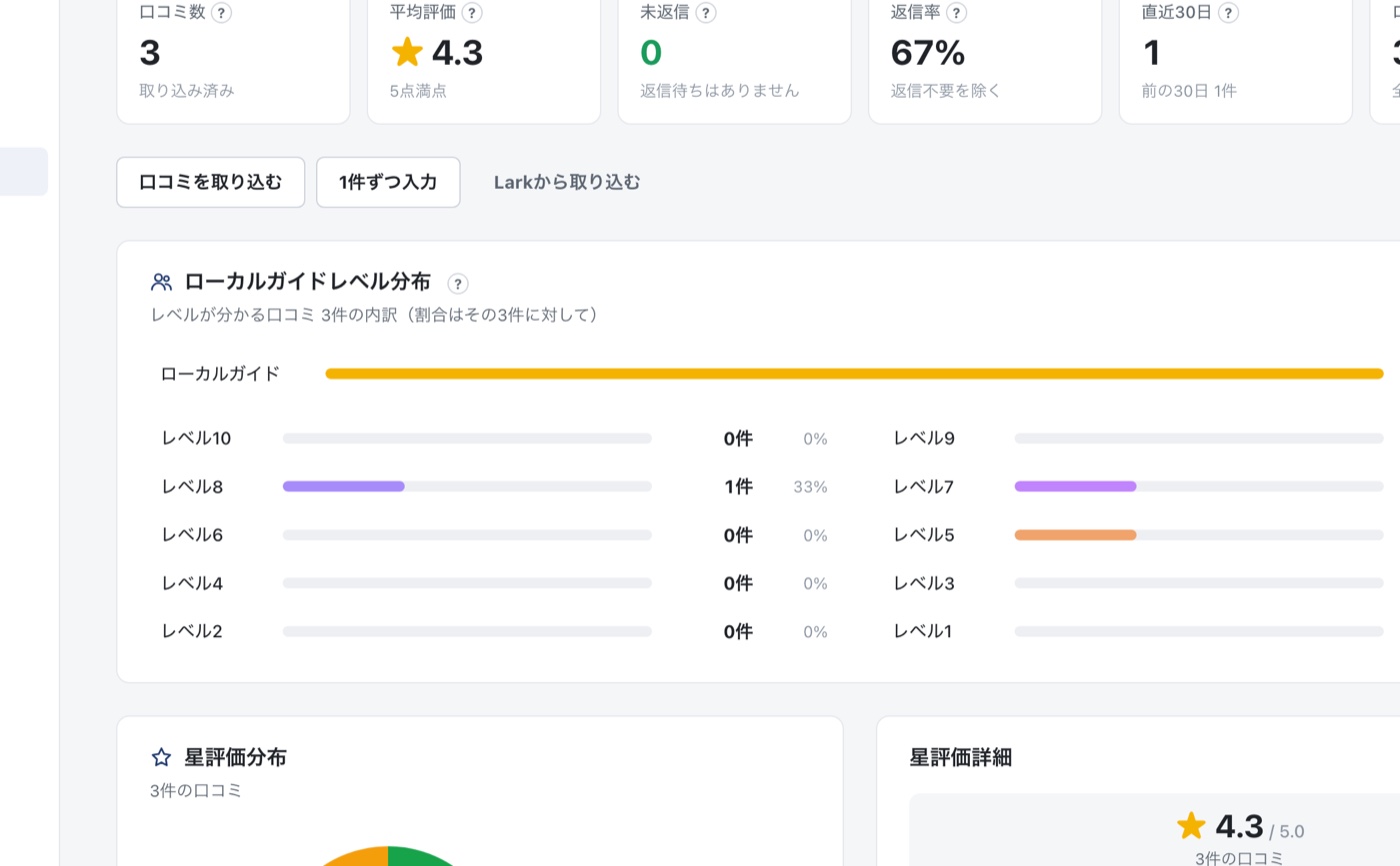Click the レベル1 label
Screen dimensions: 1400x866
click(923, 631)
